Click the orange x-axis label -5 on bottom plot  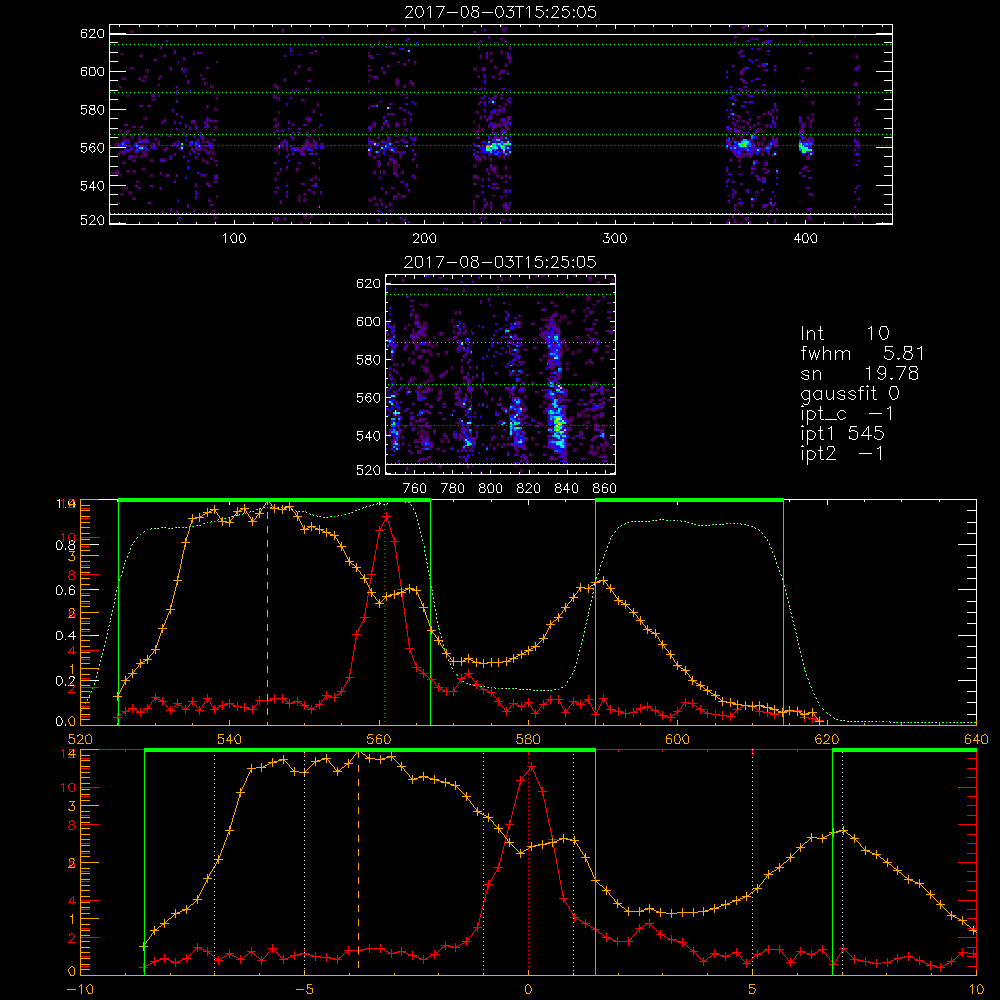pyautogui.click(x=304, y=990)
